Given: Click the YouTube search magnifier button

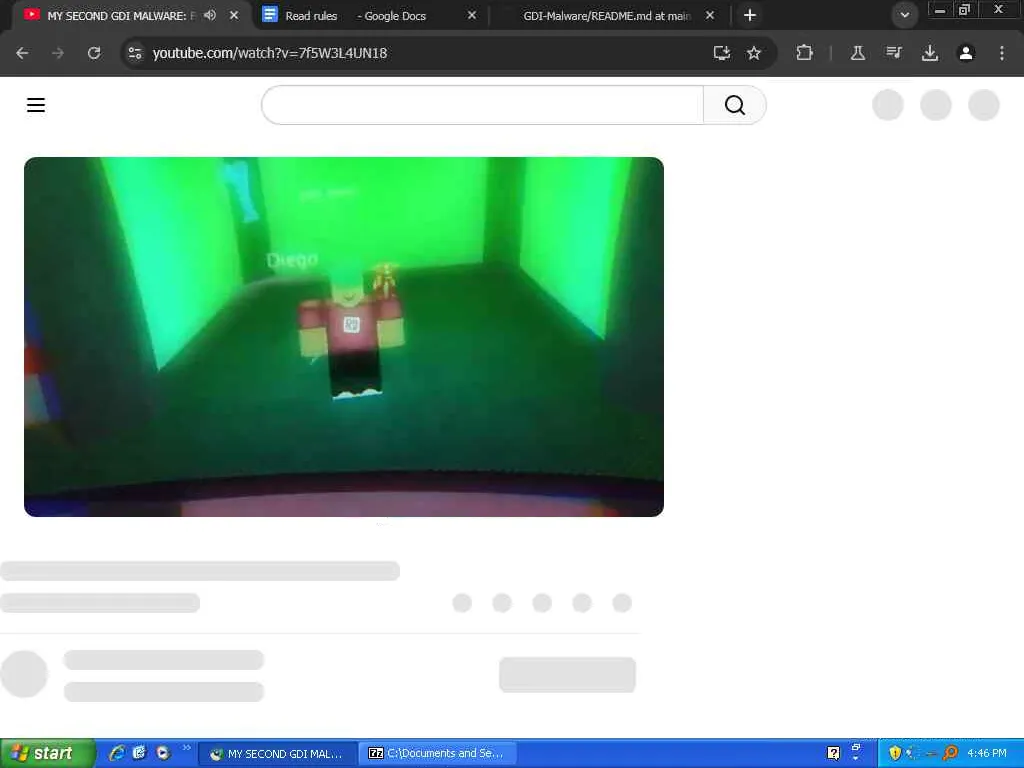Looking at the screenshot, I should pos(735,104).
